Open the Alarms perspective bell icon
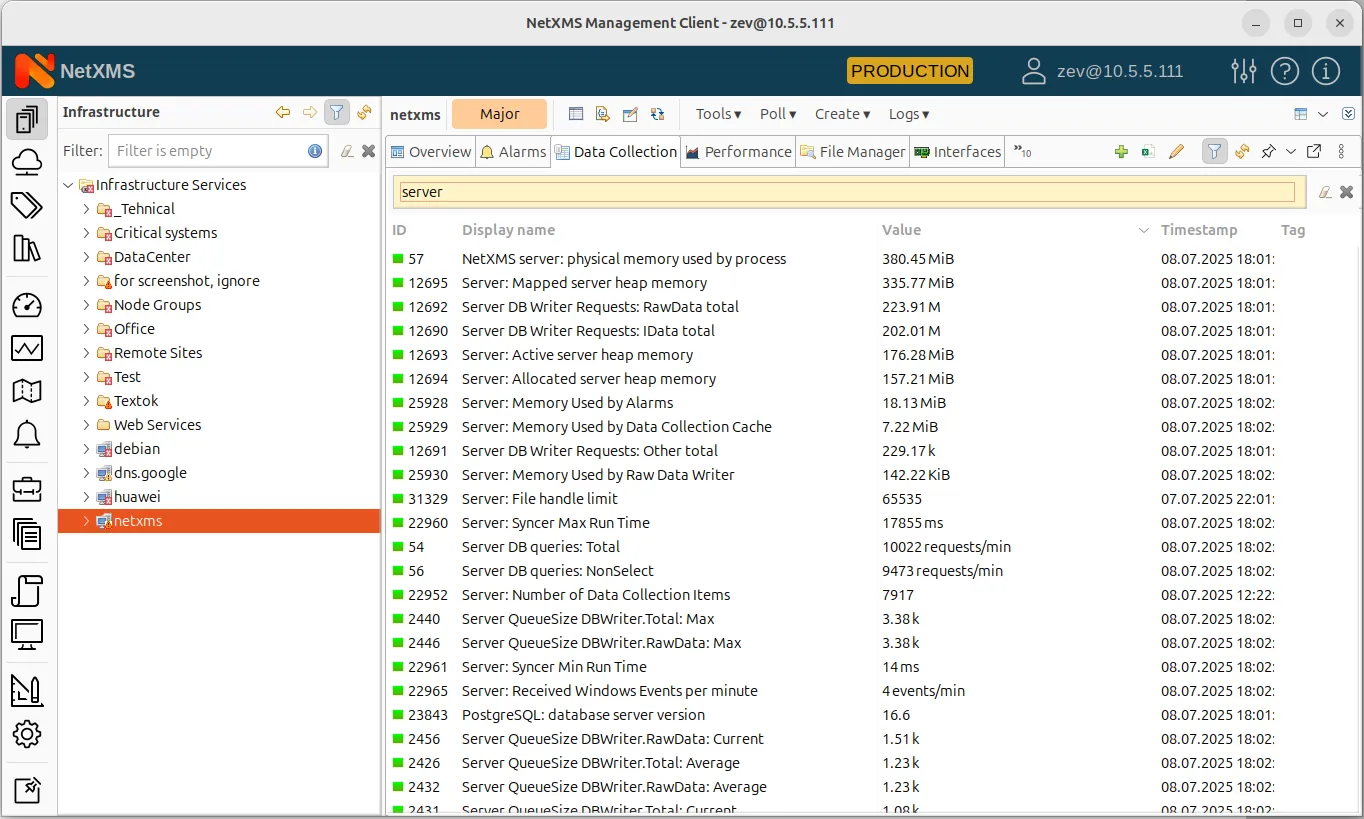 coord(27,434)
